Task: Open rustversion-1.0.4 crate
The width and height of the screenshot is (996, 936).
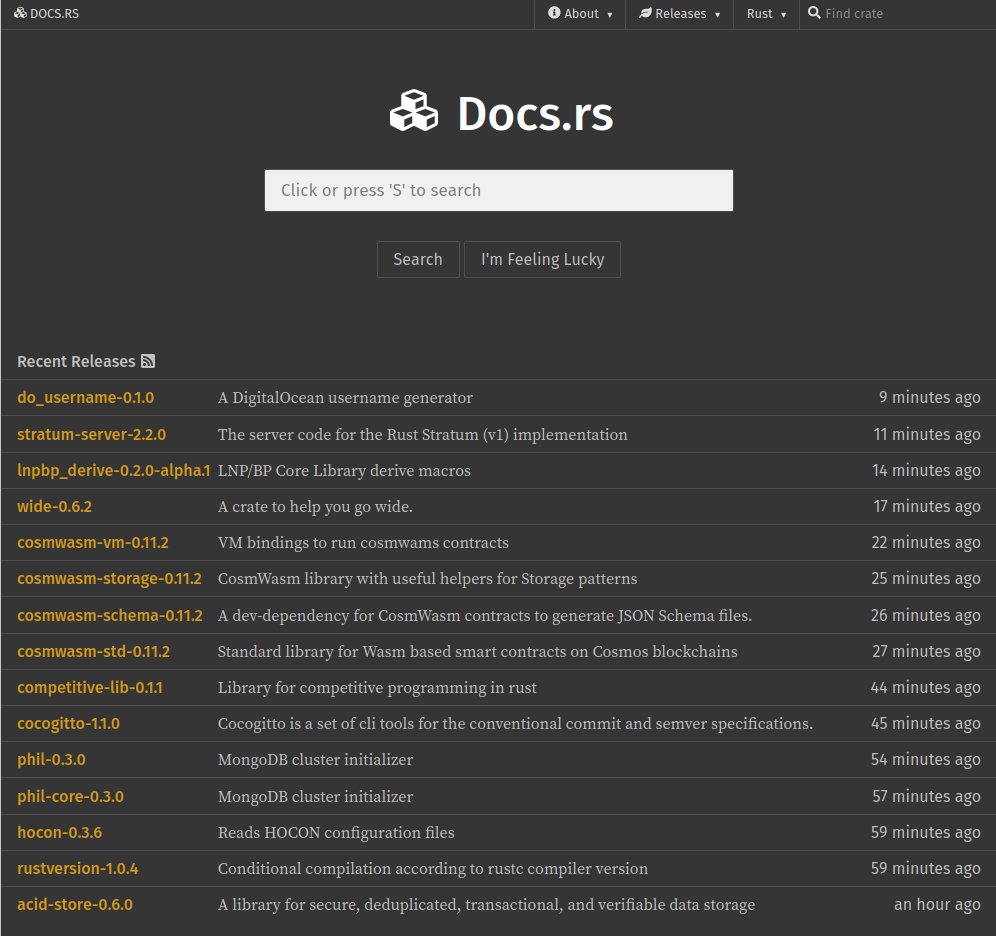Action: click(77, 869)
